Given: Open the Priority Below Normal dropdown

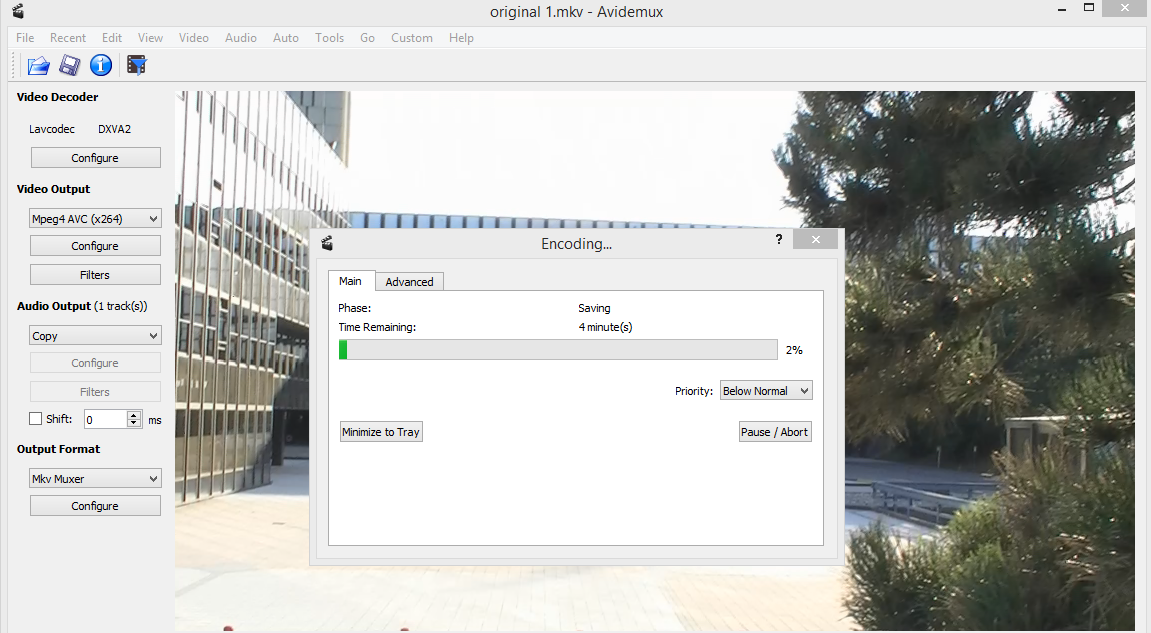Looking at the screenshot, I should [766, 391].
